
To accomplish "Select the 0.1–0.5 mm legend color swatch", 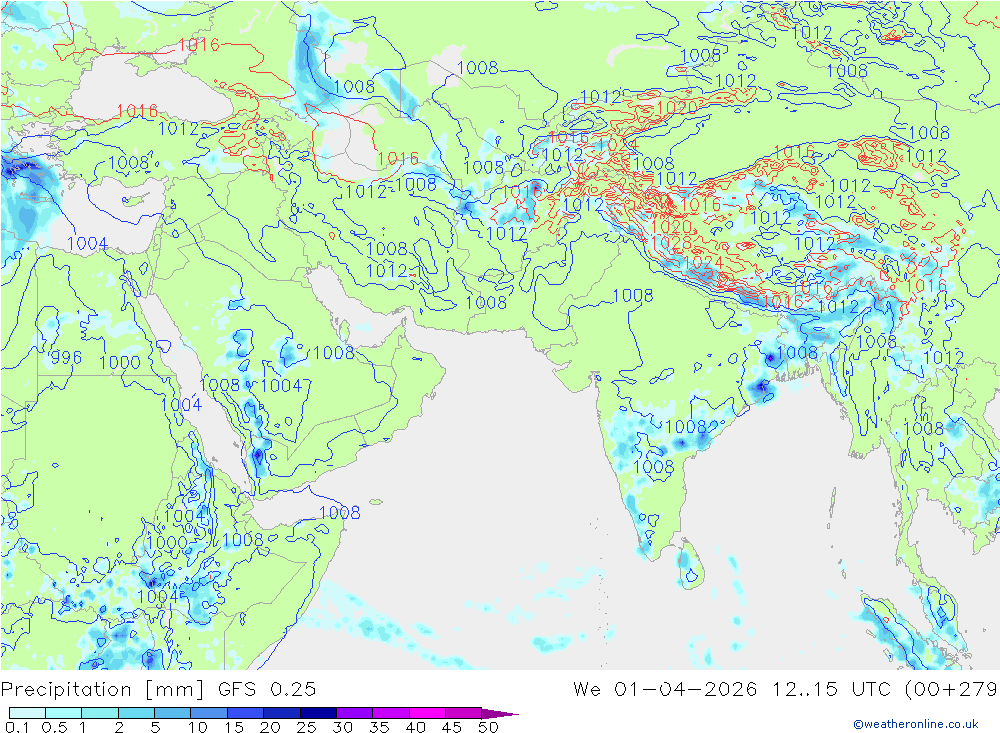I will [x=27, y=713].
